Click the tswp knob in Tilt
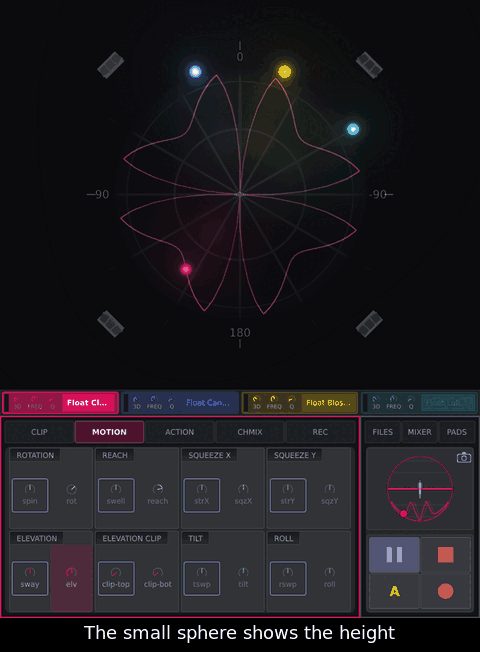 point(202,578)
